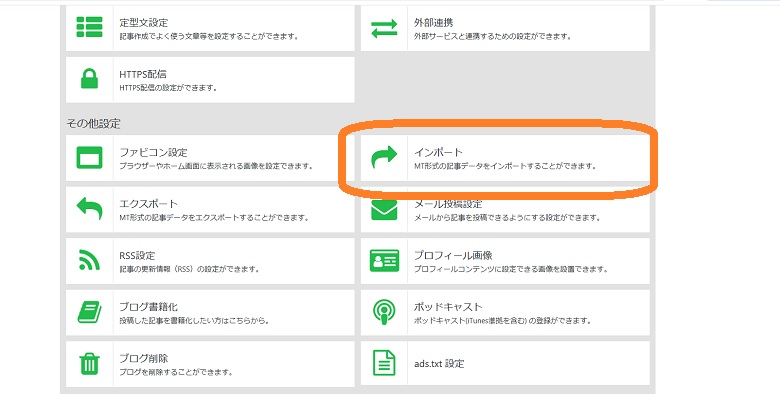This screenshot has height=394, width=780.
Task: Click description MT形式の記事データをインポートすることができます
Action: (505, 166)
